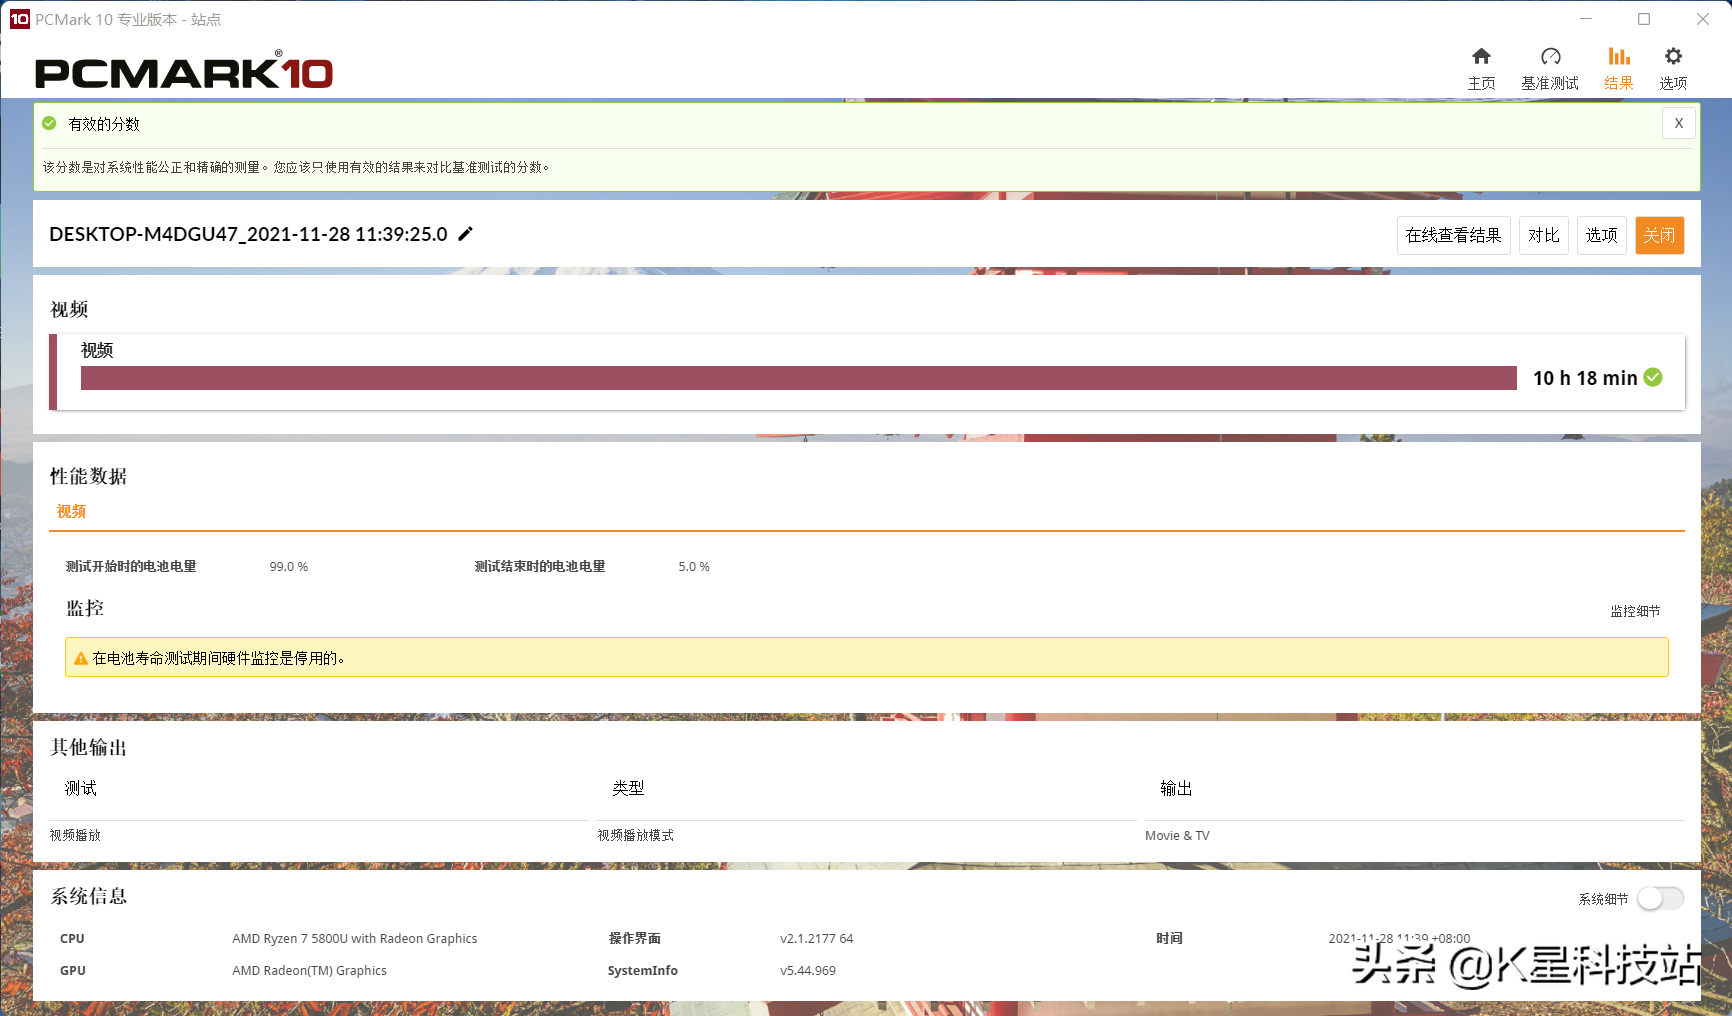
Task: Click the 99.0 % starting battery value
Action: coord(288,566)
